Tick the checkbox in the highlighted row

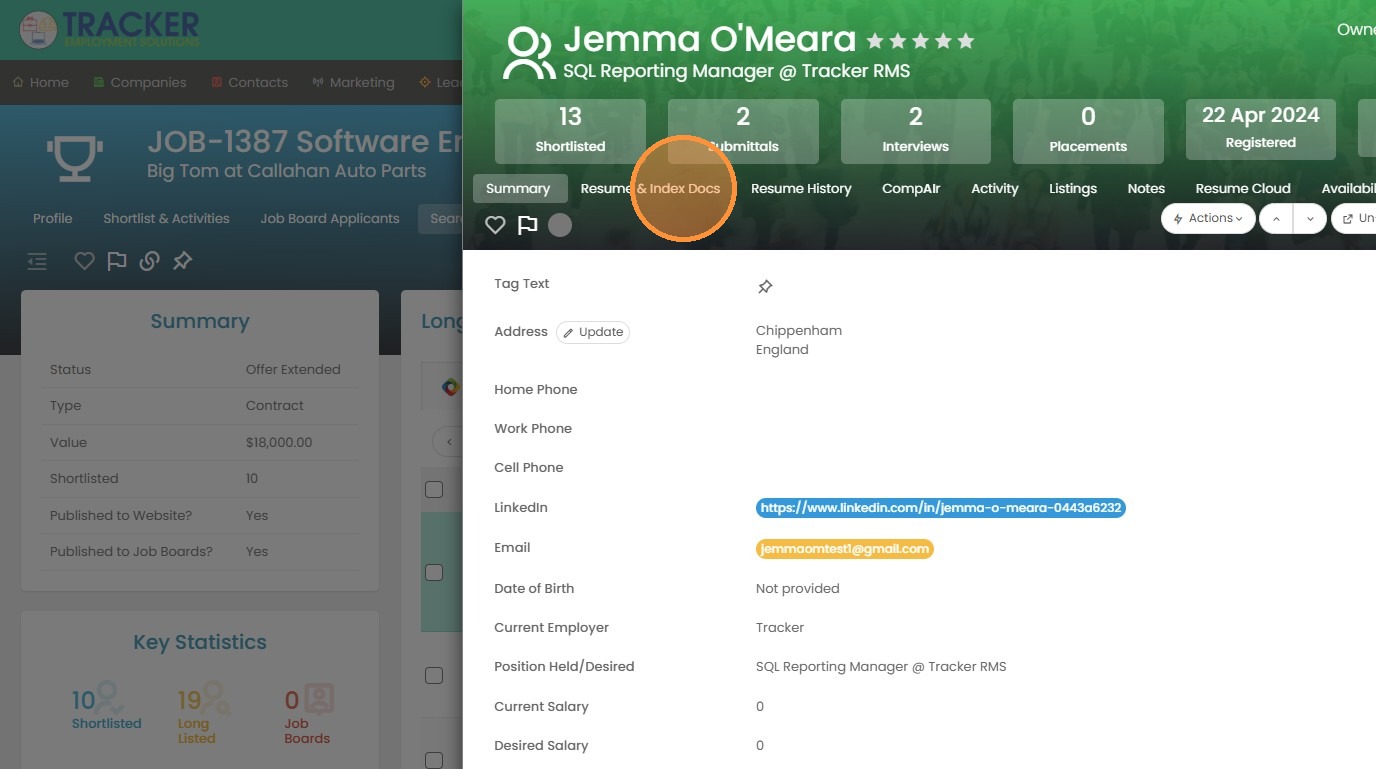[x=434, y=572]
